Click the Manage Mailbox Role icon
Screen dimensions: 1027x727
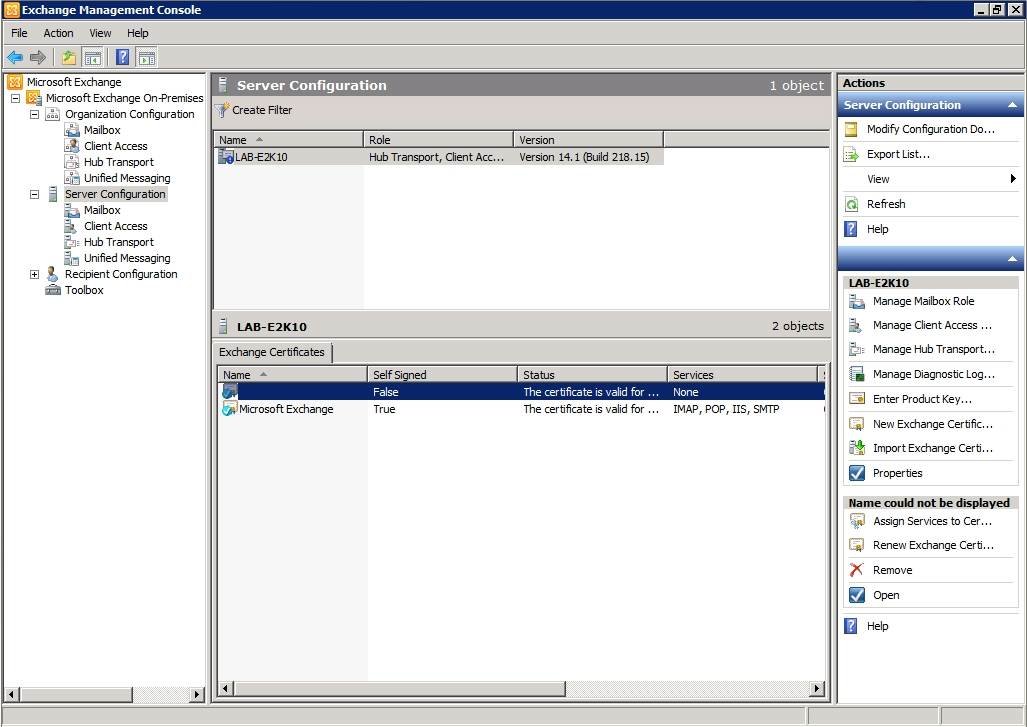[x=857, y=301]
